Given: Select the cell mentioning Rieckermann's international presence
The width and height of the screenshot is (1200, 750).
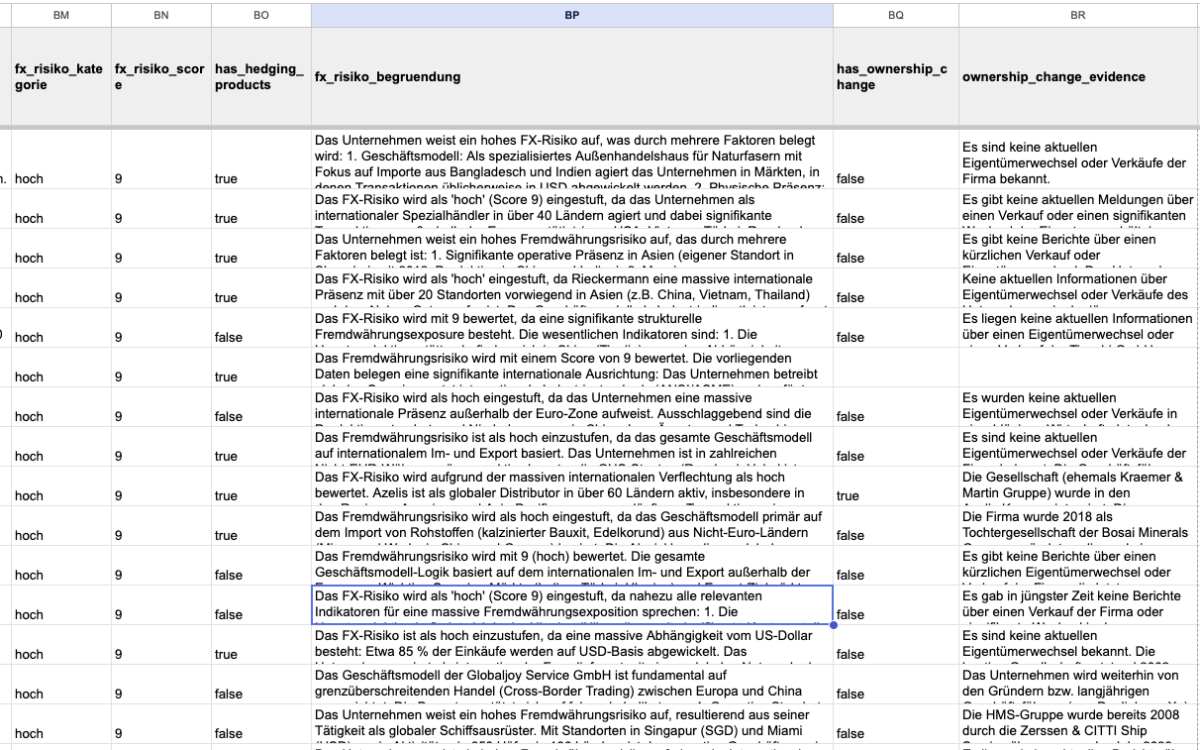Looking at the screenshot, I should [571, 288].
